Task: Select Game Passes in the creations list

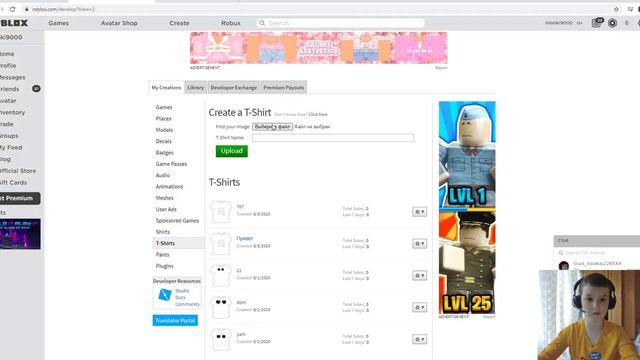Action: point(171,164)
